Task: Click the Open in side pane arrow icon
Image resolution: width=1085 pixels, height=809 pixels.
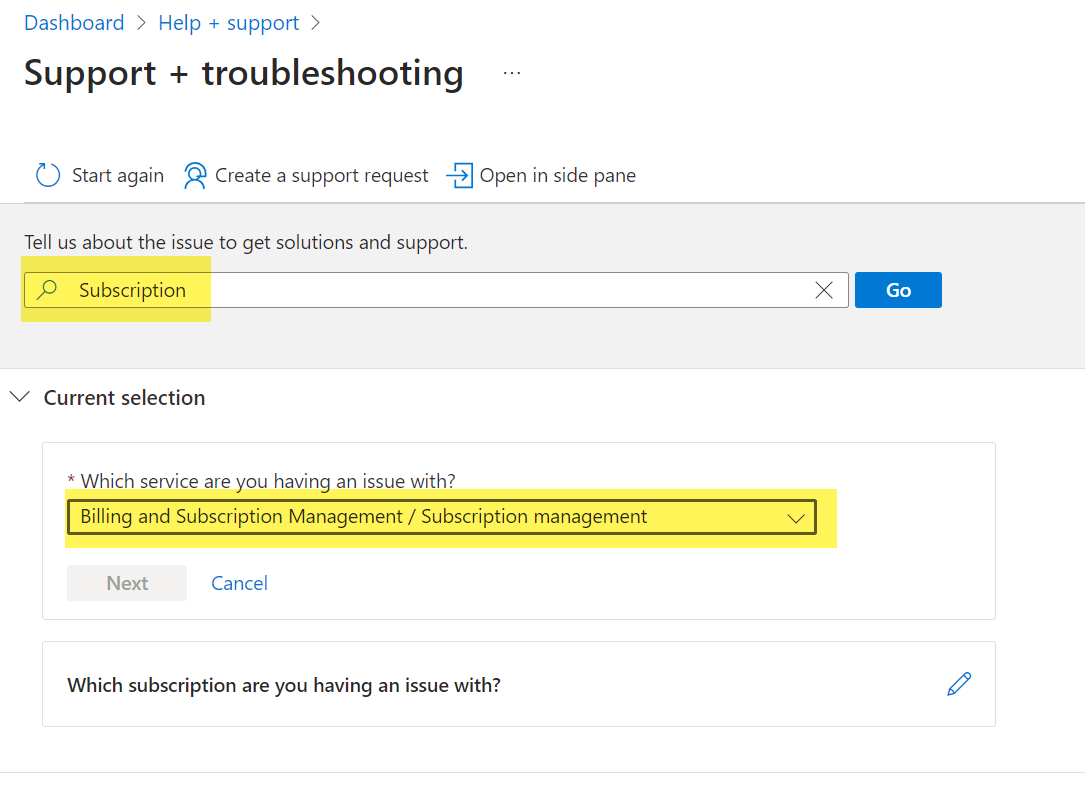Action: point(459,175)
